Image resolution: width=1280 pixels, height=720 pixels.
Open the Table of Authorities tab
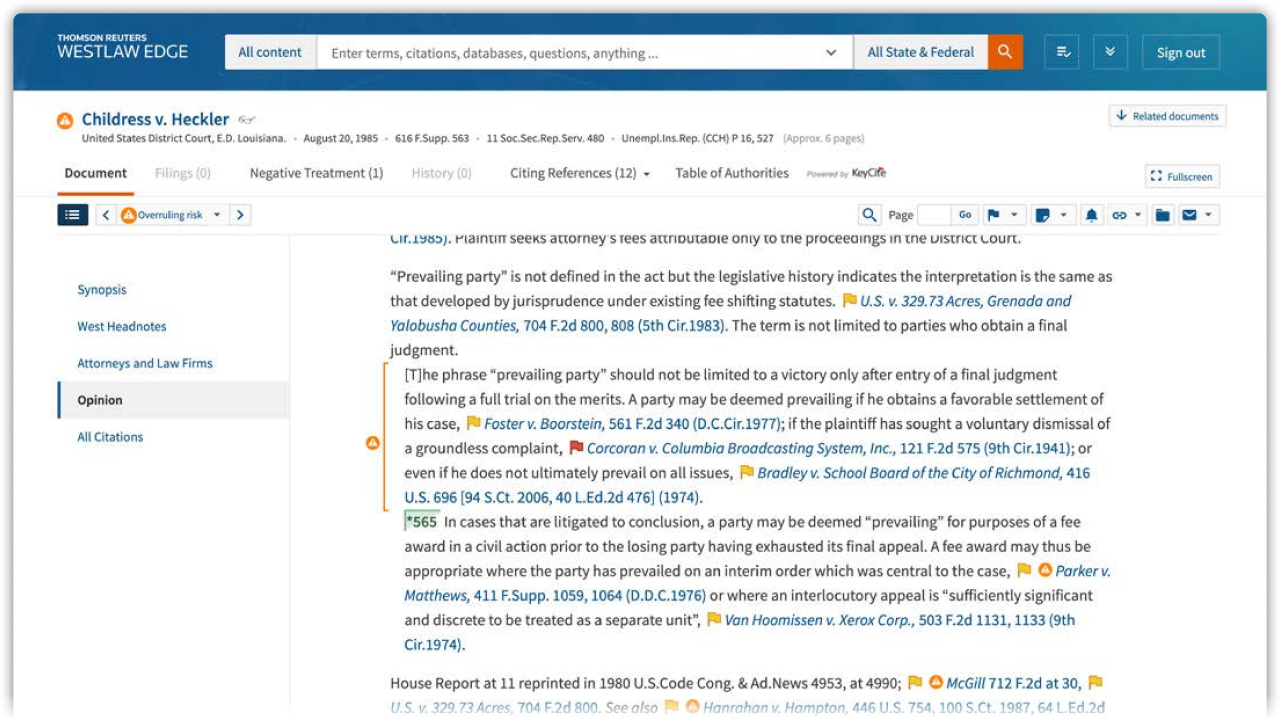tap(731, 173)
